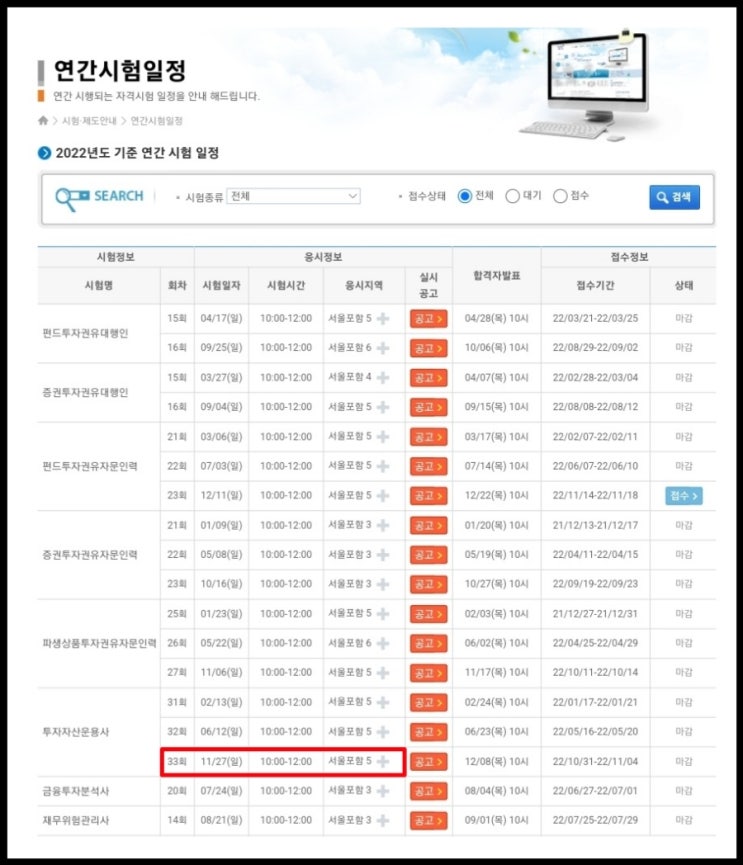The height and width of the screenshot is (865, 743).
Task: Expand 서울포함 5 plus for 02/13 exam
Action: tap(383, 702)
